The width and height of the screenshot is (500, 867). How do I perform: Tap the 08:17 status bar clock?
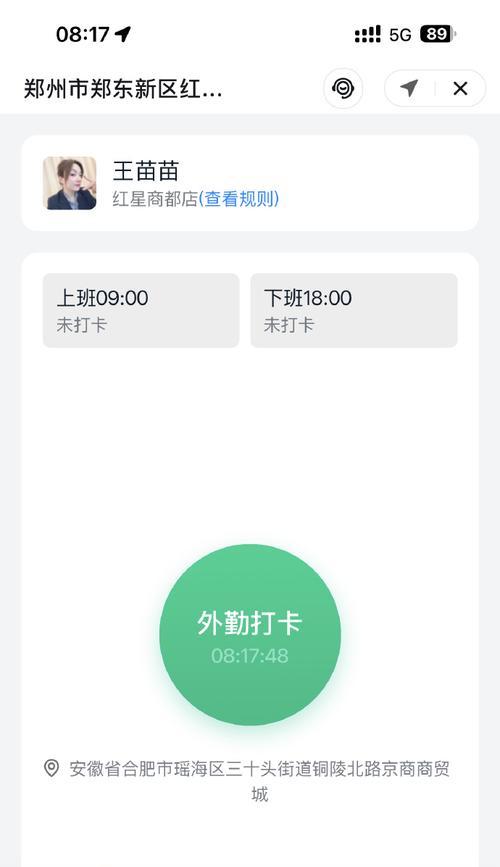[x=83, y=34]
